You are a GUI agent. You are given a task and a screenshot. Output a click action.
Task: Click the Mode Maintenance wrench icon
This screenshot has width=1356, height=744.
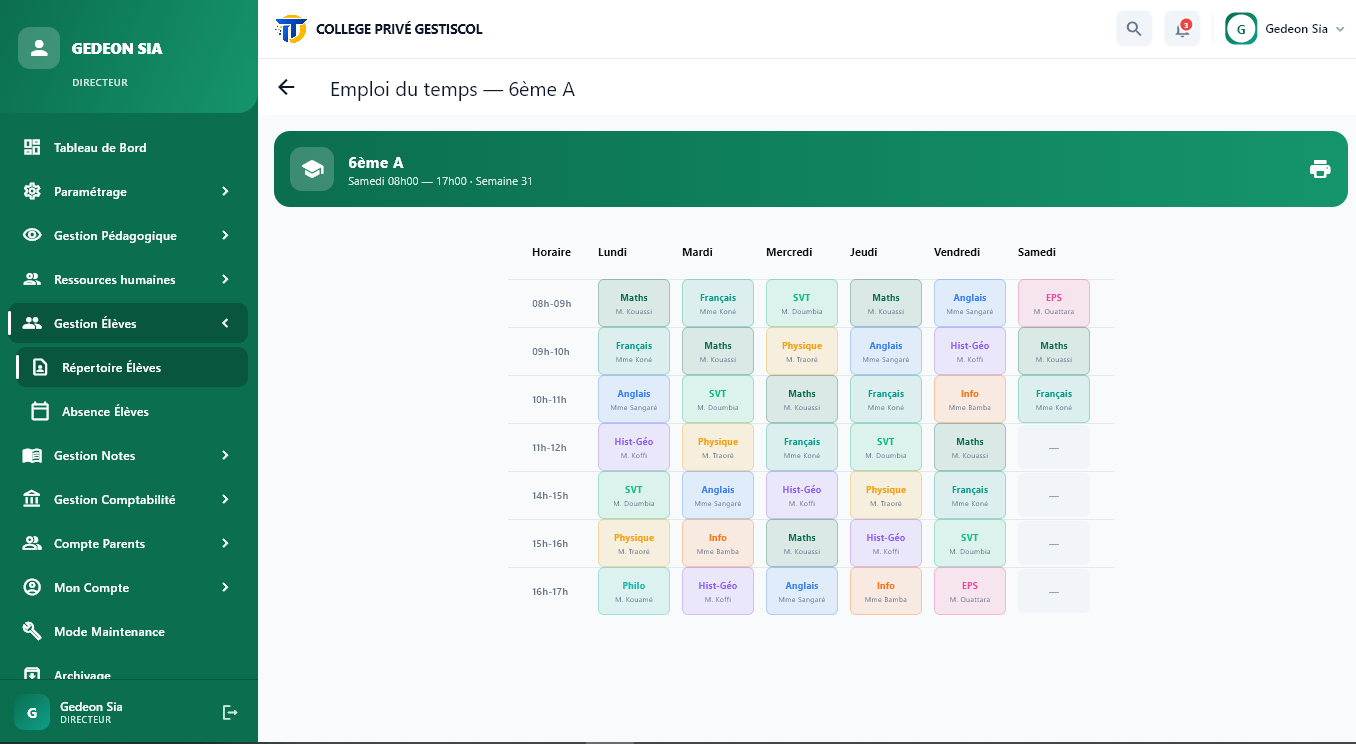(32, 631)
